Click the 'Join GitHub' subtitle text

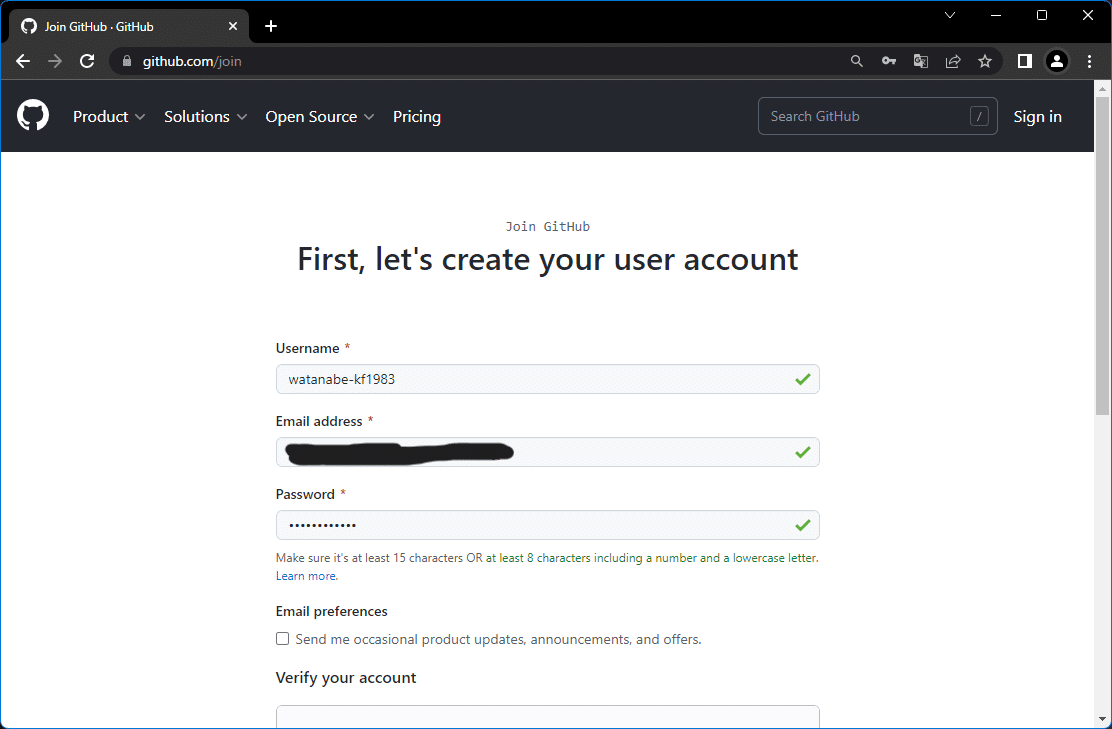(x=547, y=226)
